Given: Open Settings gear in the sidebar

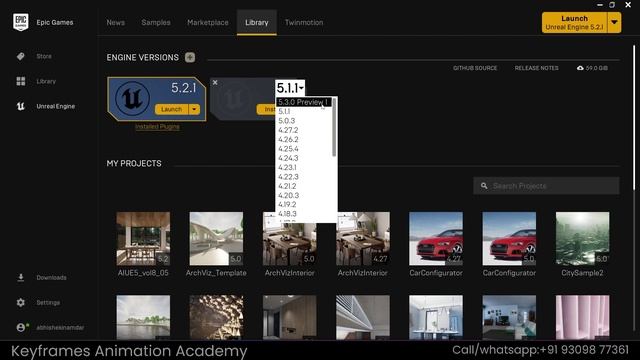Looking at the screenshot, I should pyautogui.click(x=21, y=302).
